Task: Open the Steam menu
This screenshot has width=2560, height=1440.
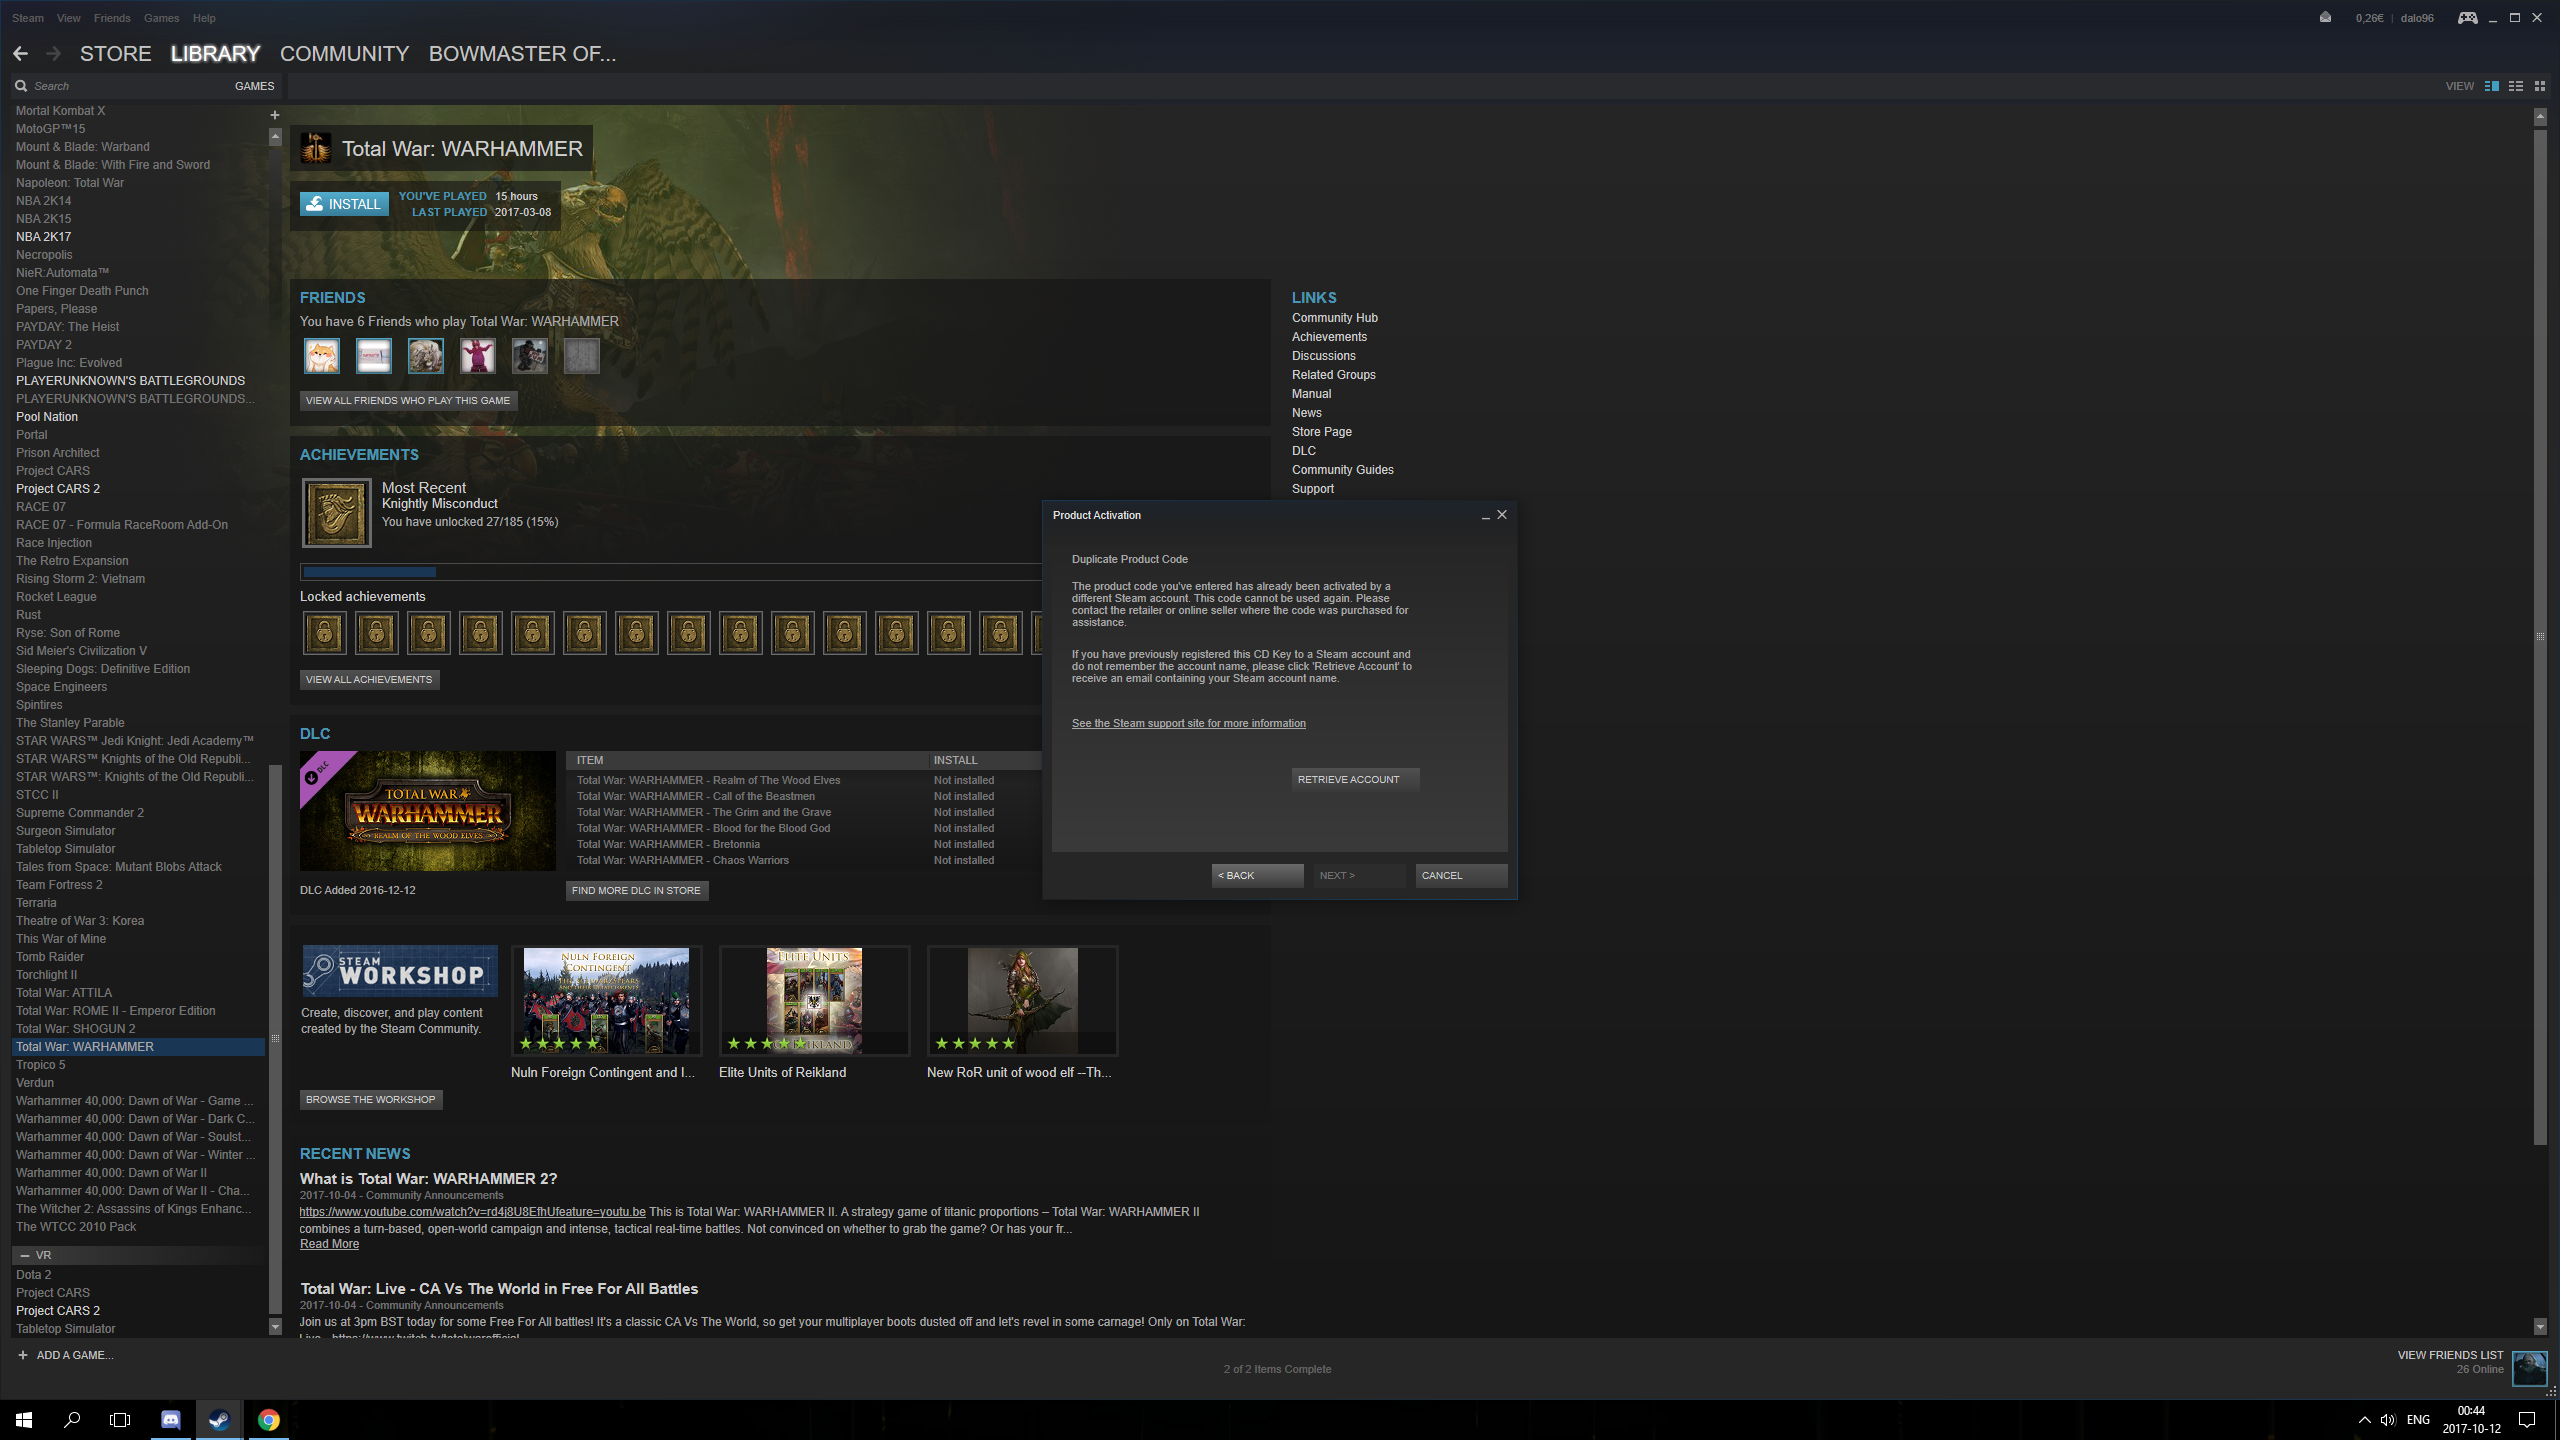Action: point(28,18)
